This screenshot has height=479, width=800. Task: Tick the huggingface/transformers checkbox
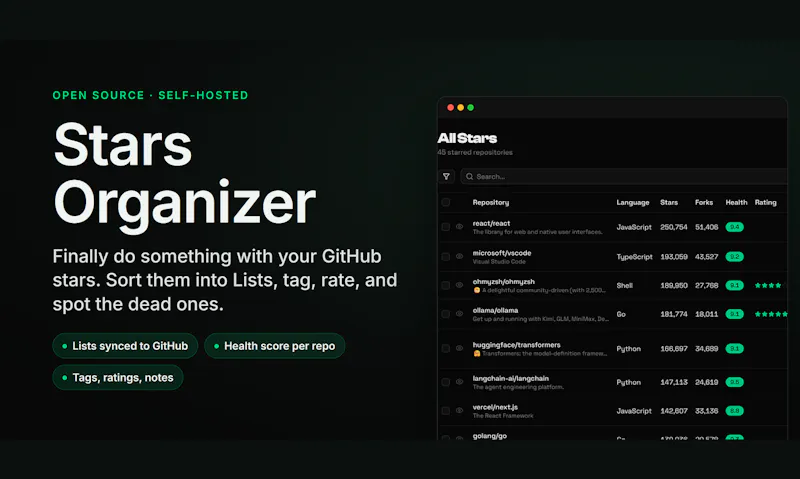point(446,348)
